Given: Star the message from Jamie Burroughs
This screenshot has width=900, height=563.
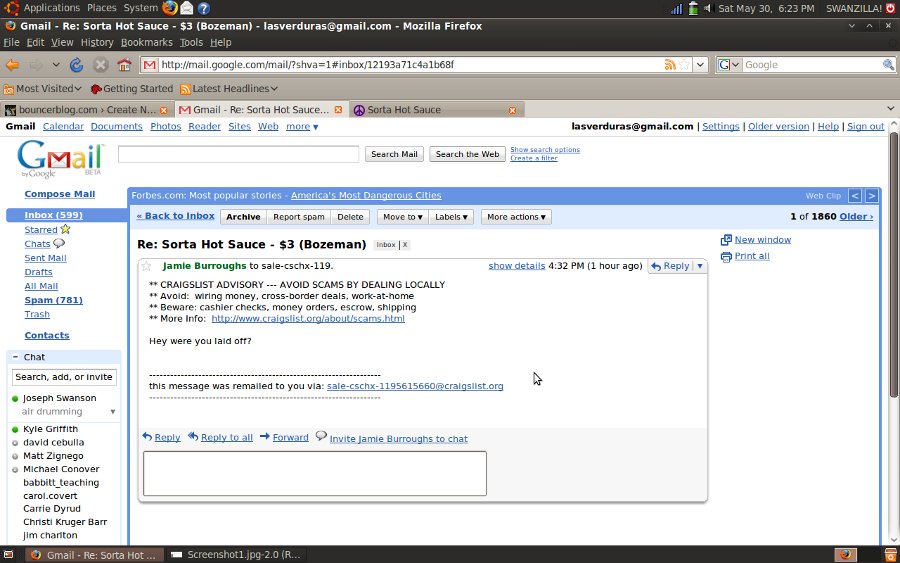Looking at the screenshot, I should [x=147, y=266].
